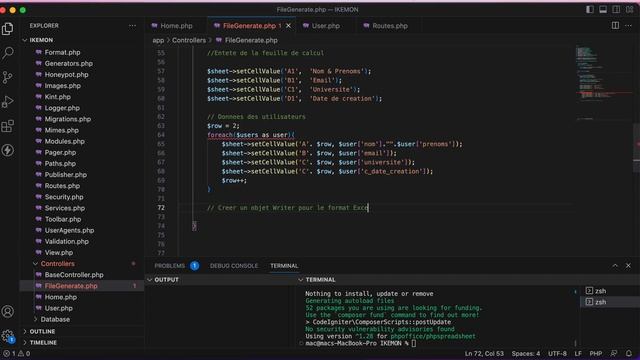Click the terminal prompt input line
The width and height of the screenshot is (640, 360).
point(361,343)
